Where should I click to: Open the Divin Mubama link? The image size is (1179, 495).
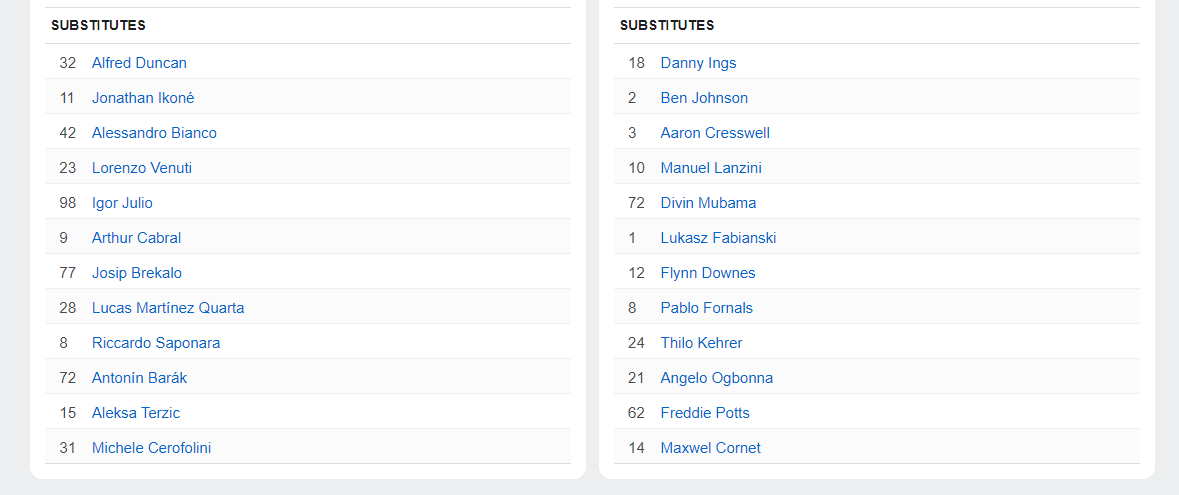708,203
